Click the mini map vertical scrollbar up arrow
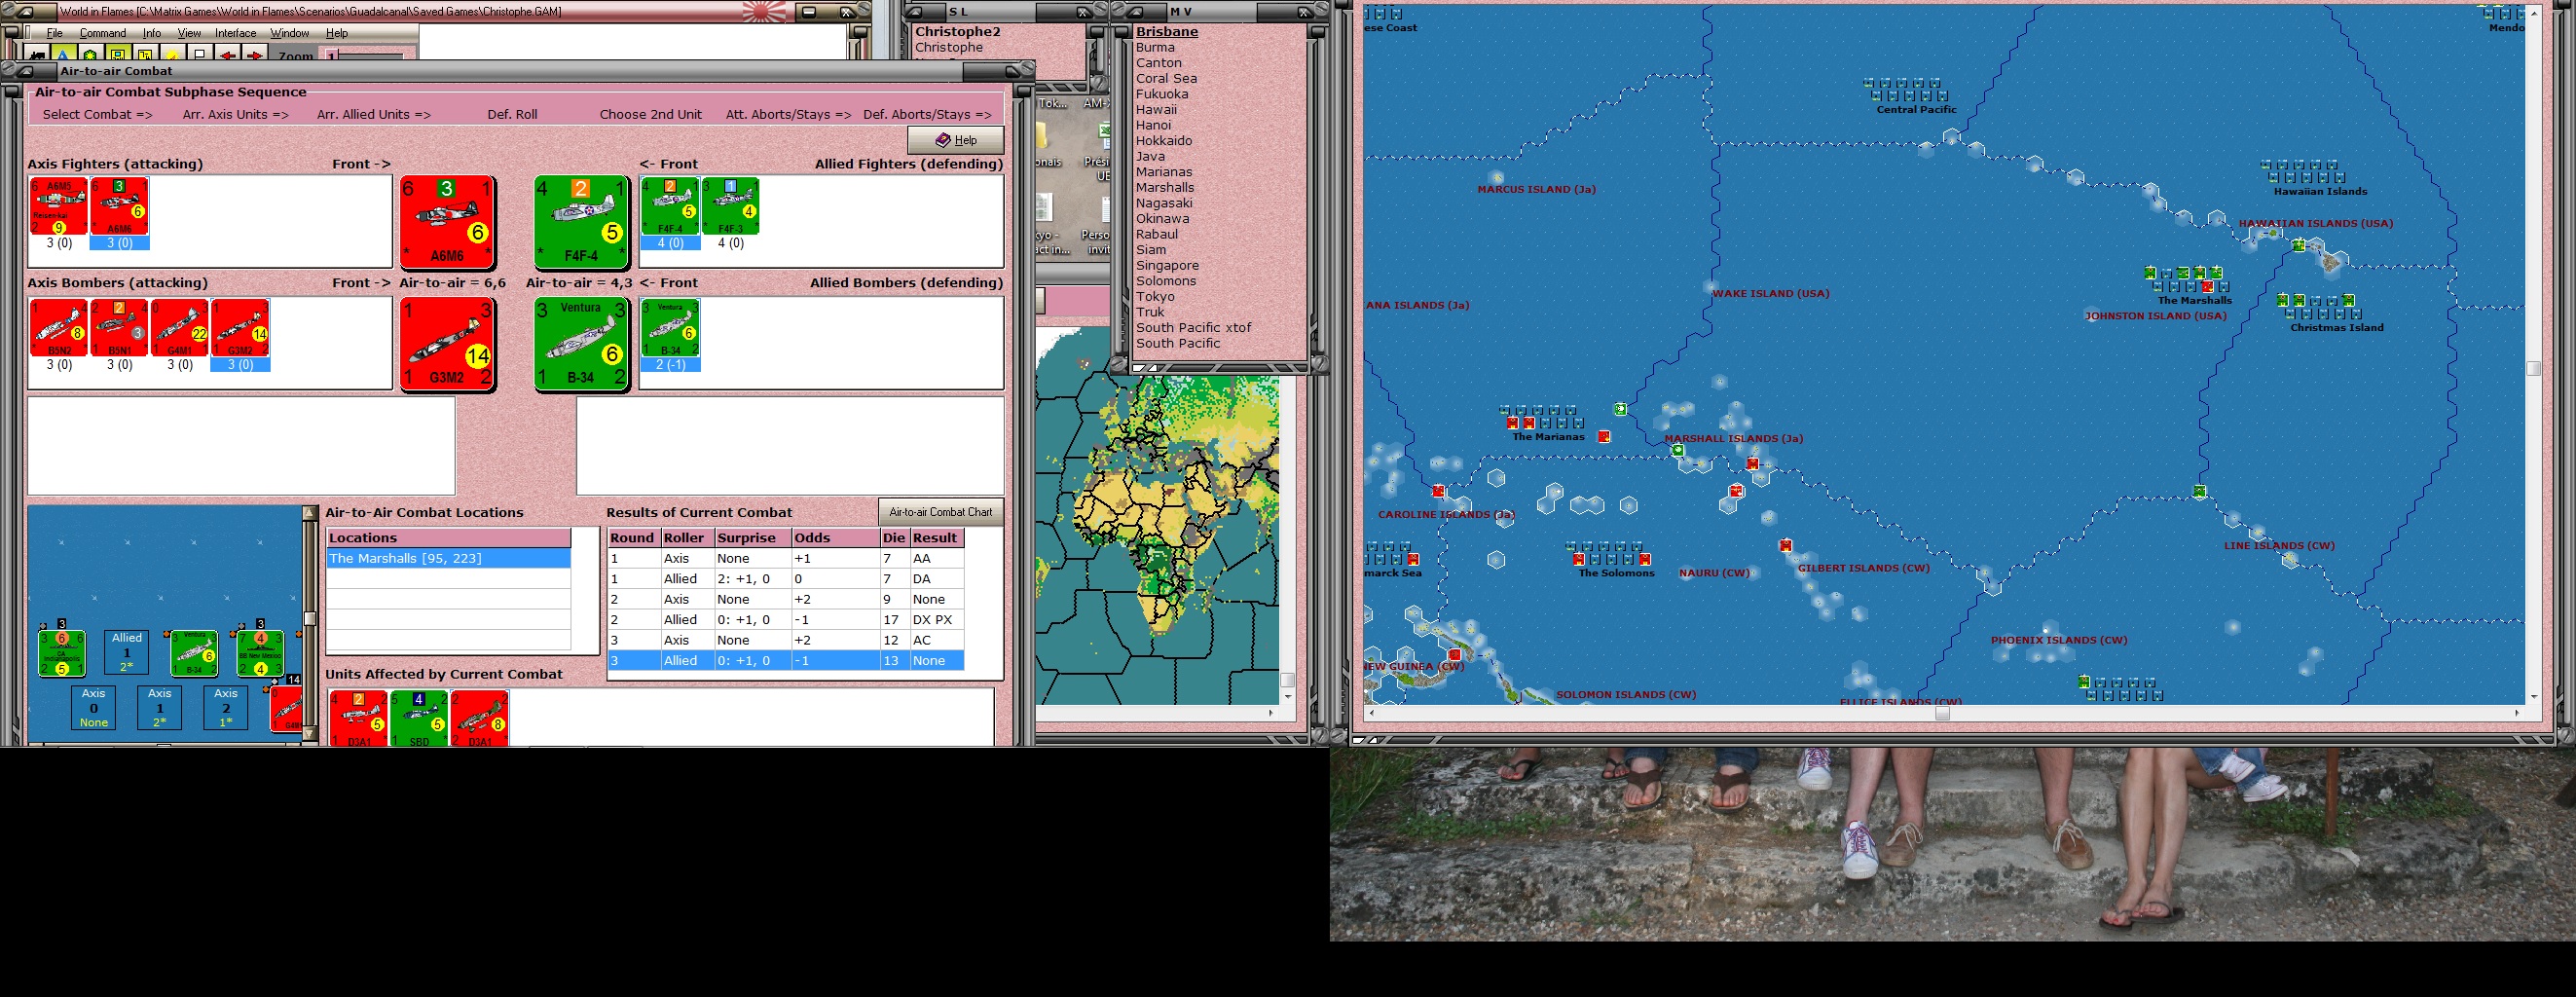This screenshot has width=2576, height=997. pyautogui.click(x=309, y=513)
